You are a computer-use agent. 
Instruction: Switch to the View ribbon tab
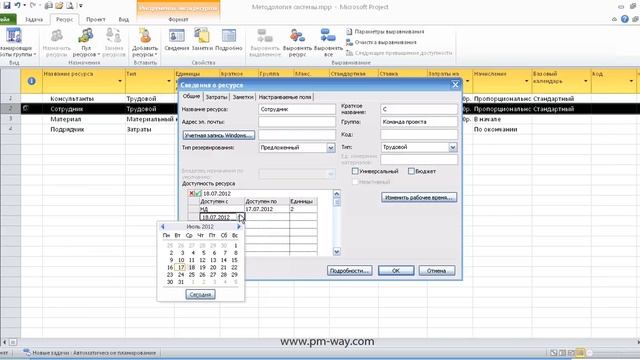[x=124, y=19]
